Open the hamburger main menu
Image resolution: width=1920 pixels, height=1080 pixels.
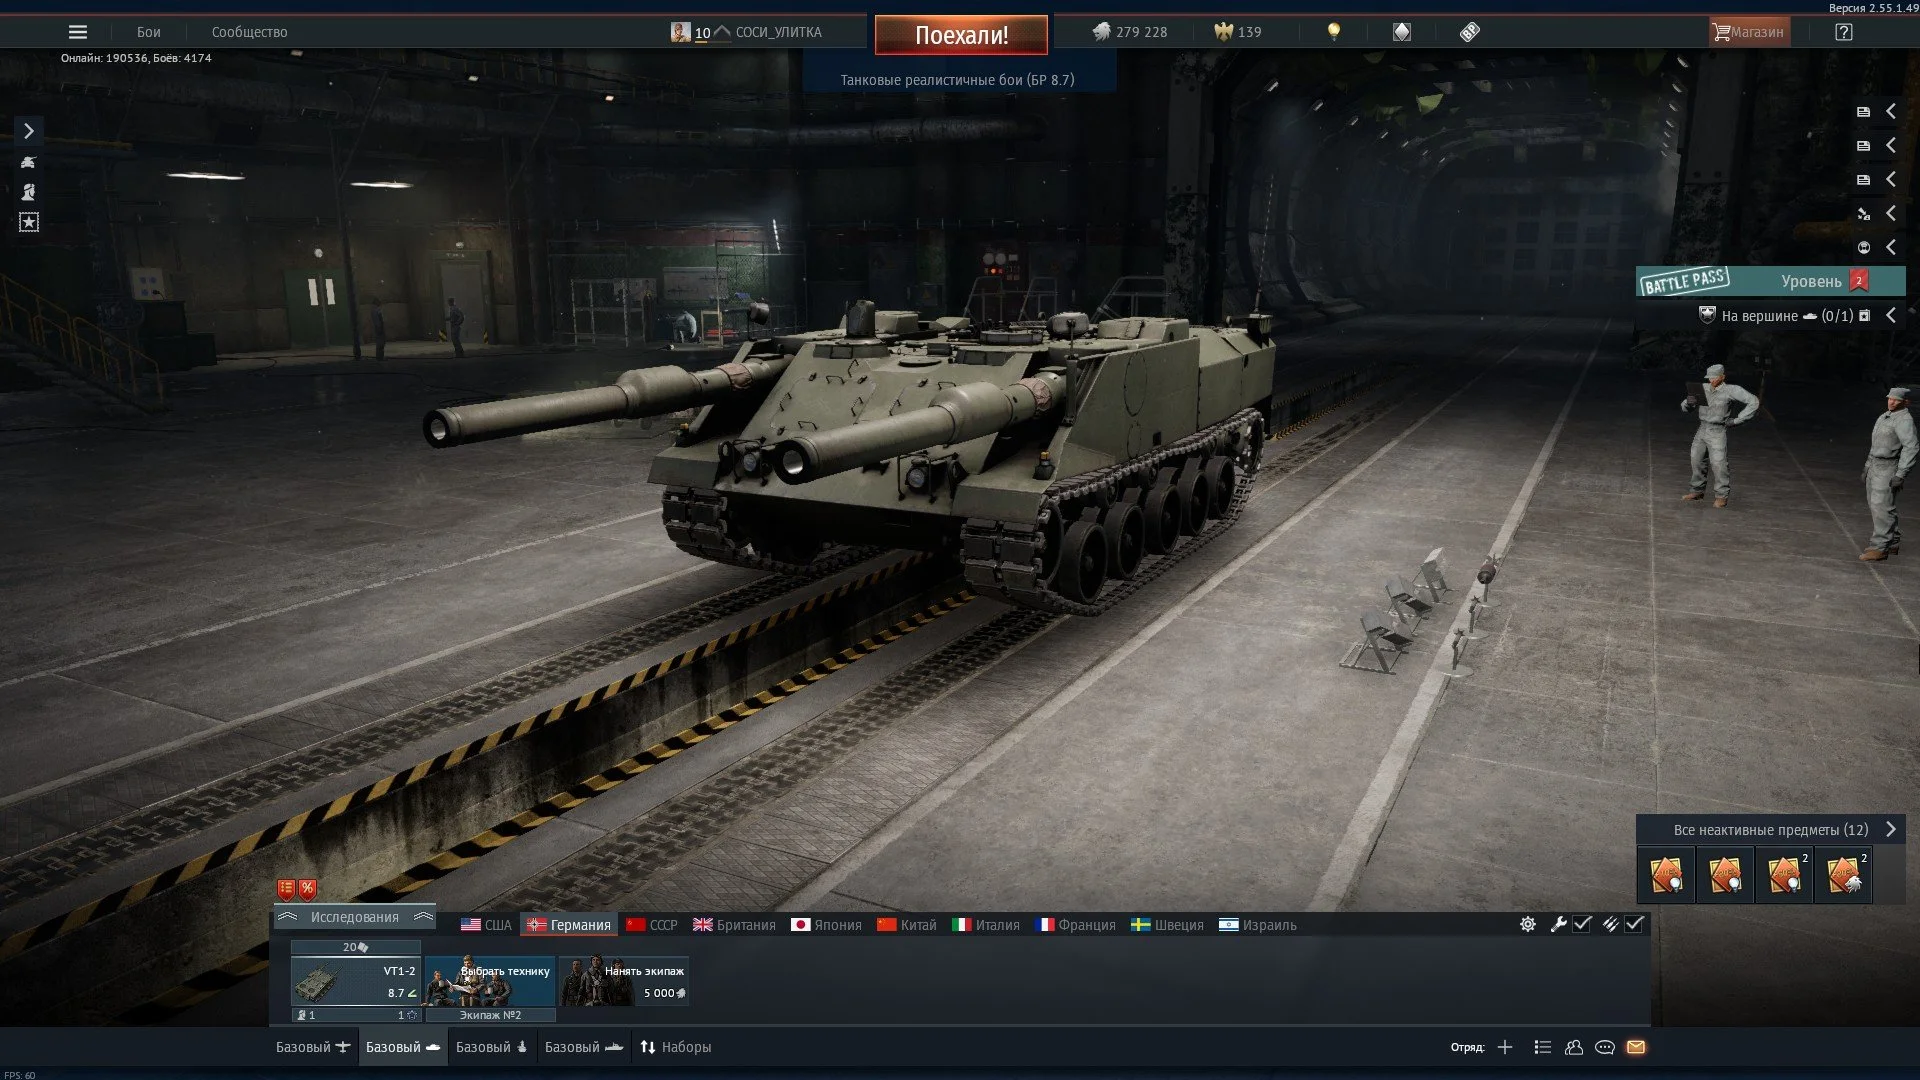click(x=78, y=32)
